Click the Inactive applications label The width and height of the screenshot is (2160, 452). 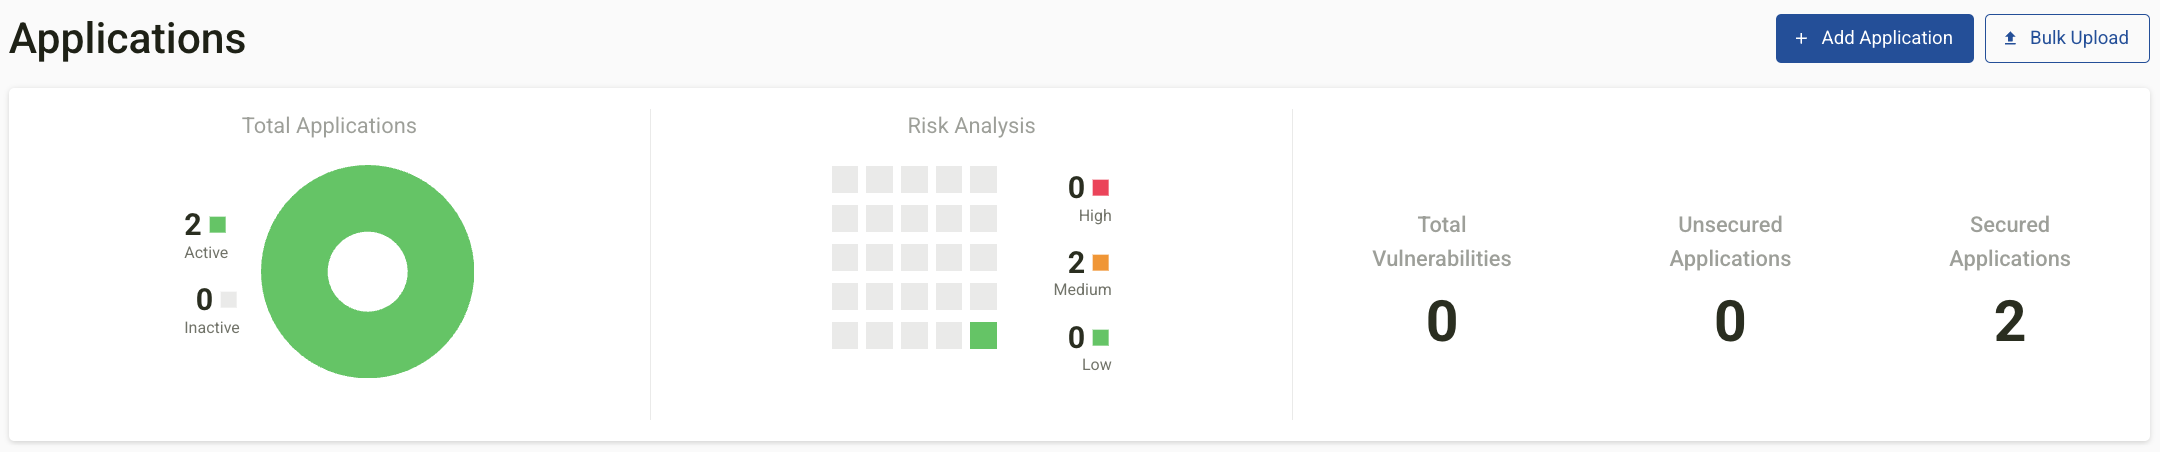tap(212, 328)
